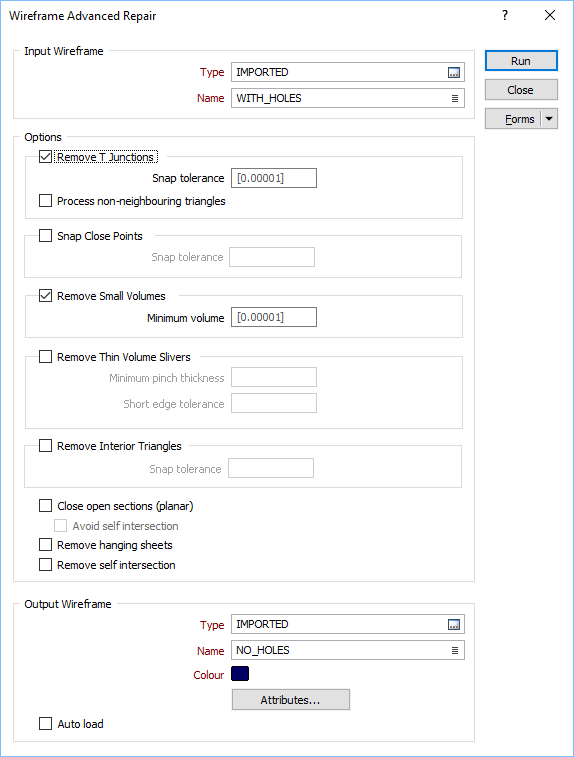The height and width of the screenshot is (757, 574).
Task: Click the help question mark icon
Action: point(505,15)
